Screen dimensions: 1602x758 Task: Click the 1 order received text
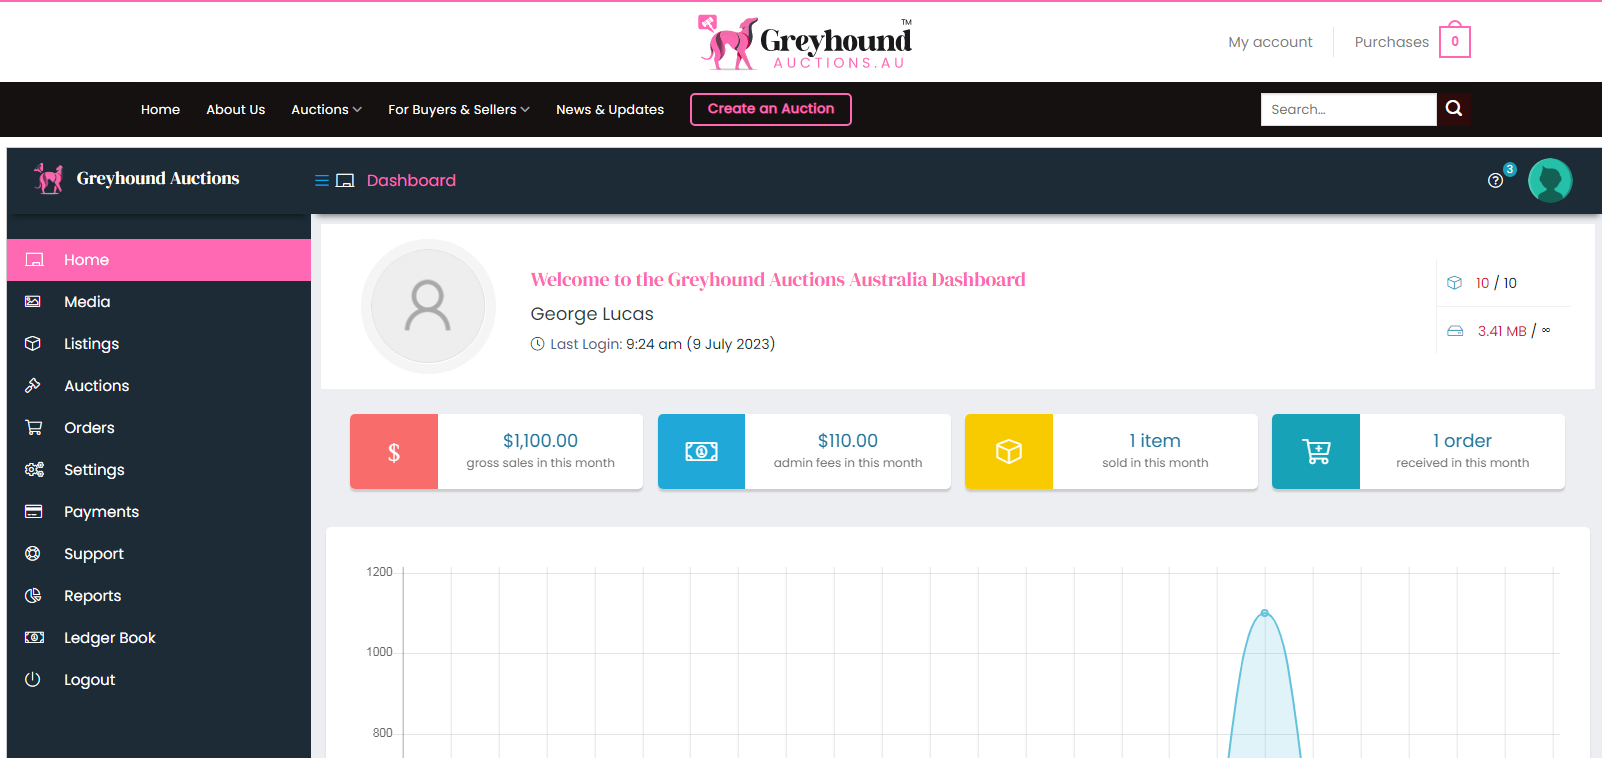[1462, 441]
